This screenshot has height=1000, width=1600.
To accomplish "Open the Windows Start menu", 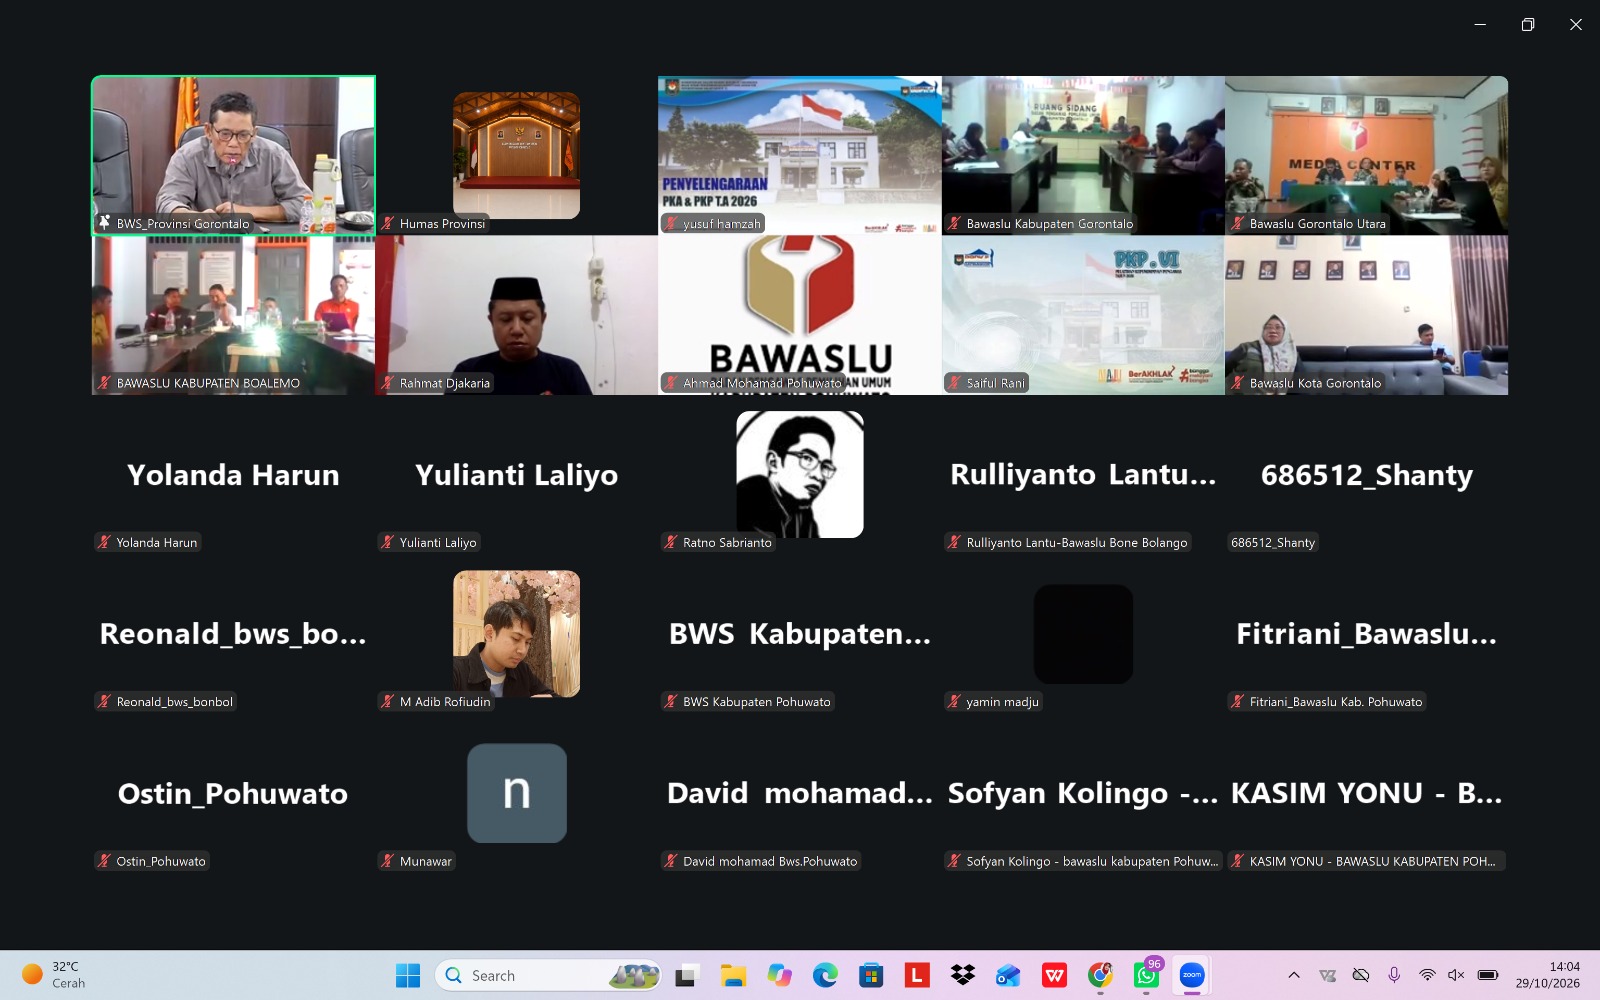I will (408, 976).
